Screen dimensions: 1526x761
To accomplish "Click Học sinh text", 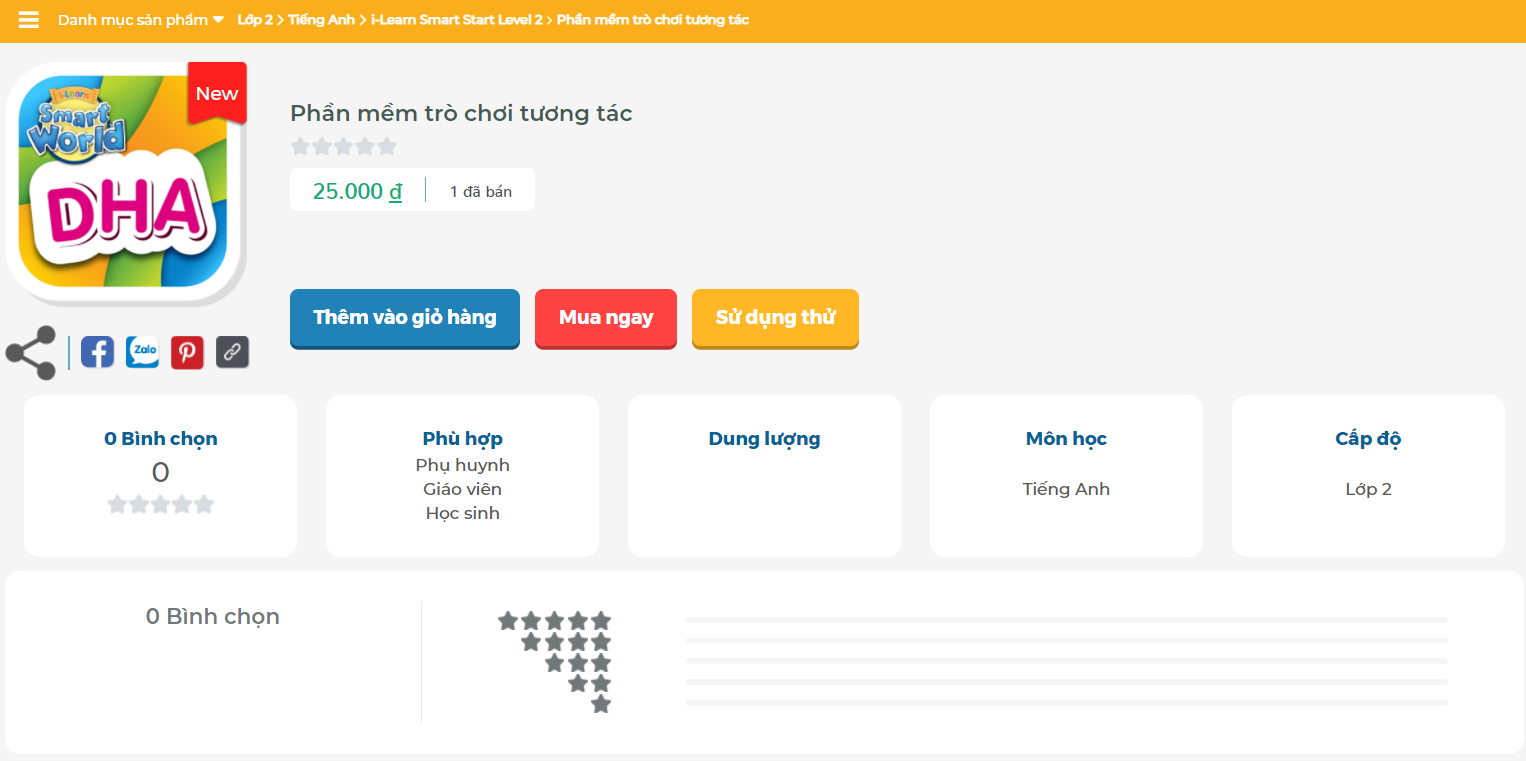I will click(463, 513).
